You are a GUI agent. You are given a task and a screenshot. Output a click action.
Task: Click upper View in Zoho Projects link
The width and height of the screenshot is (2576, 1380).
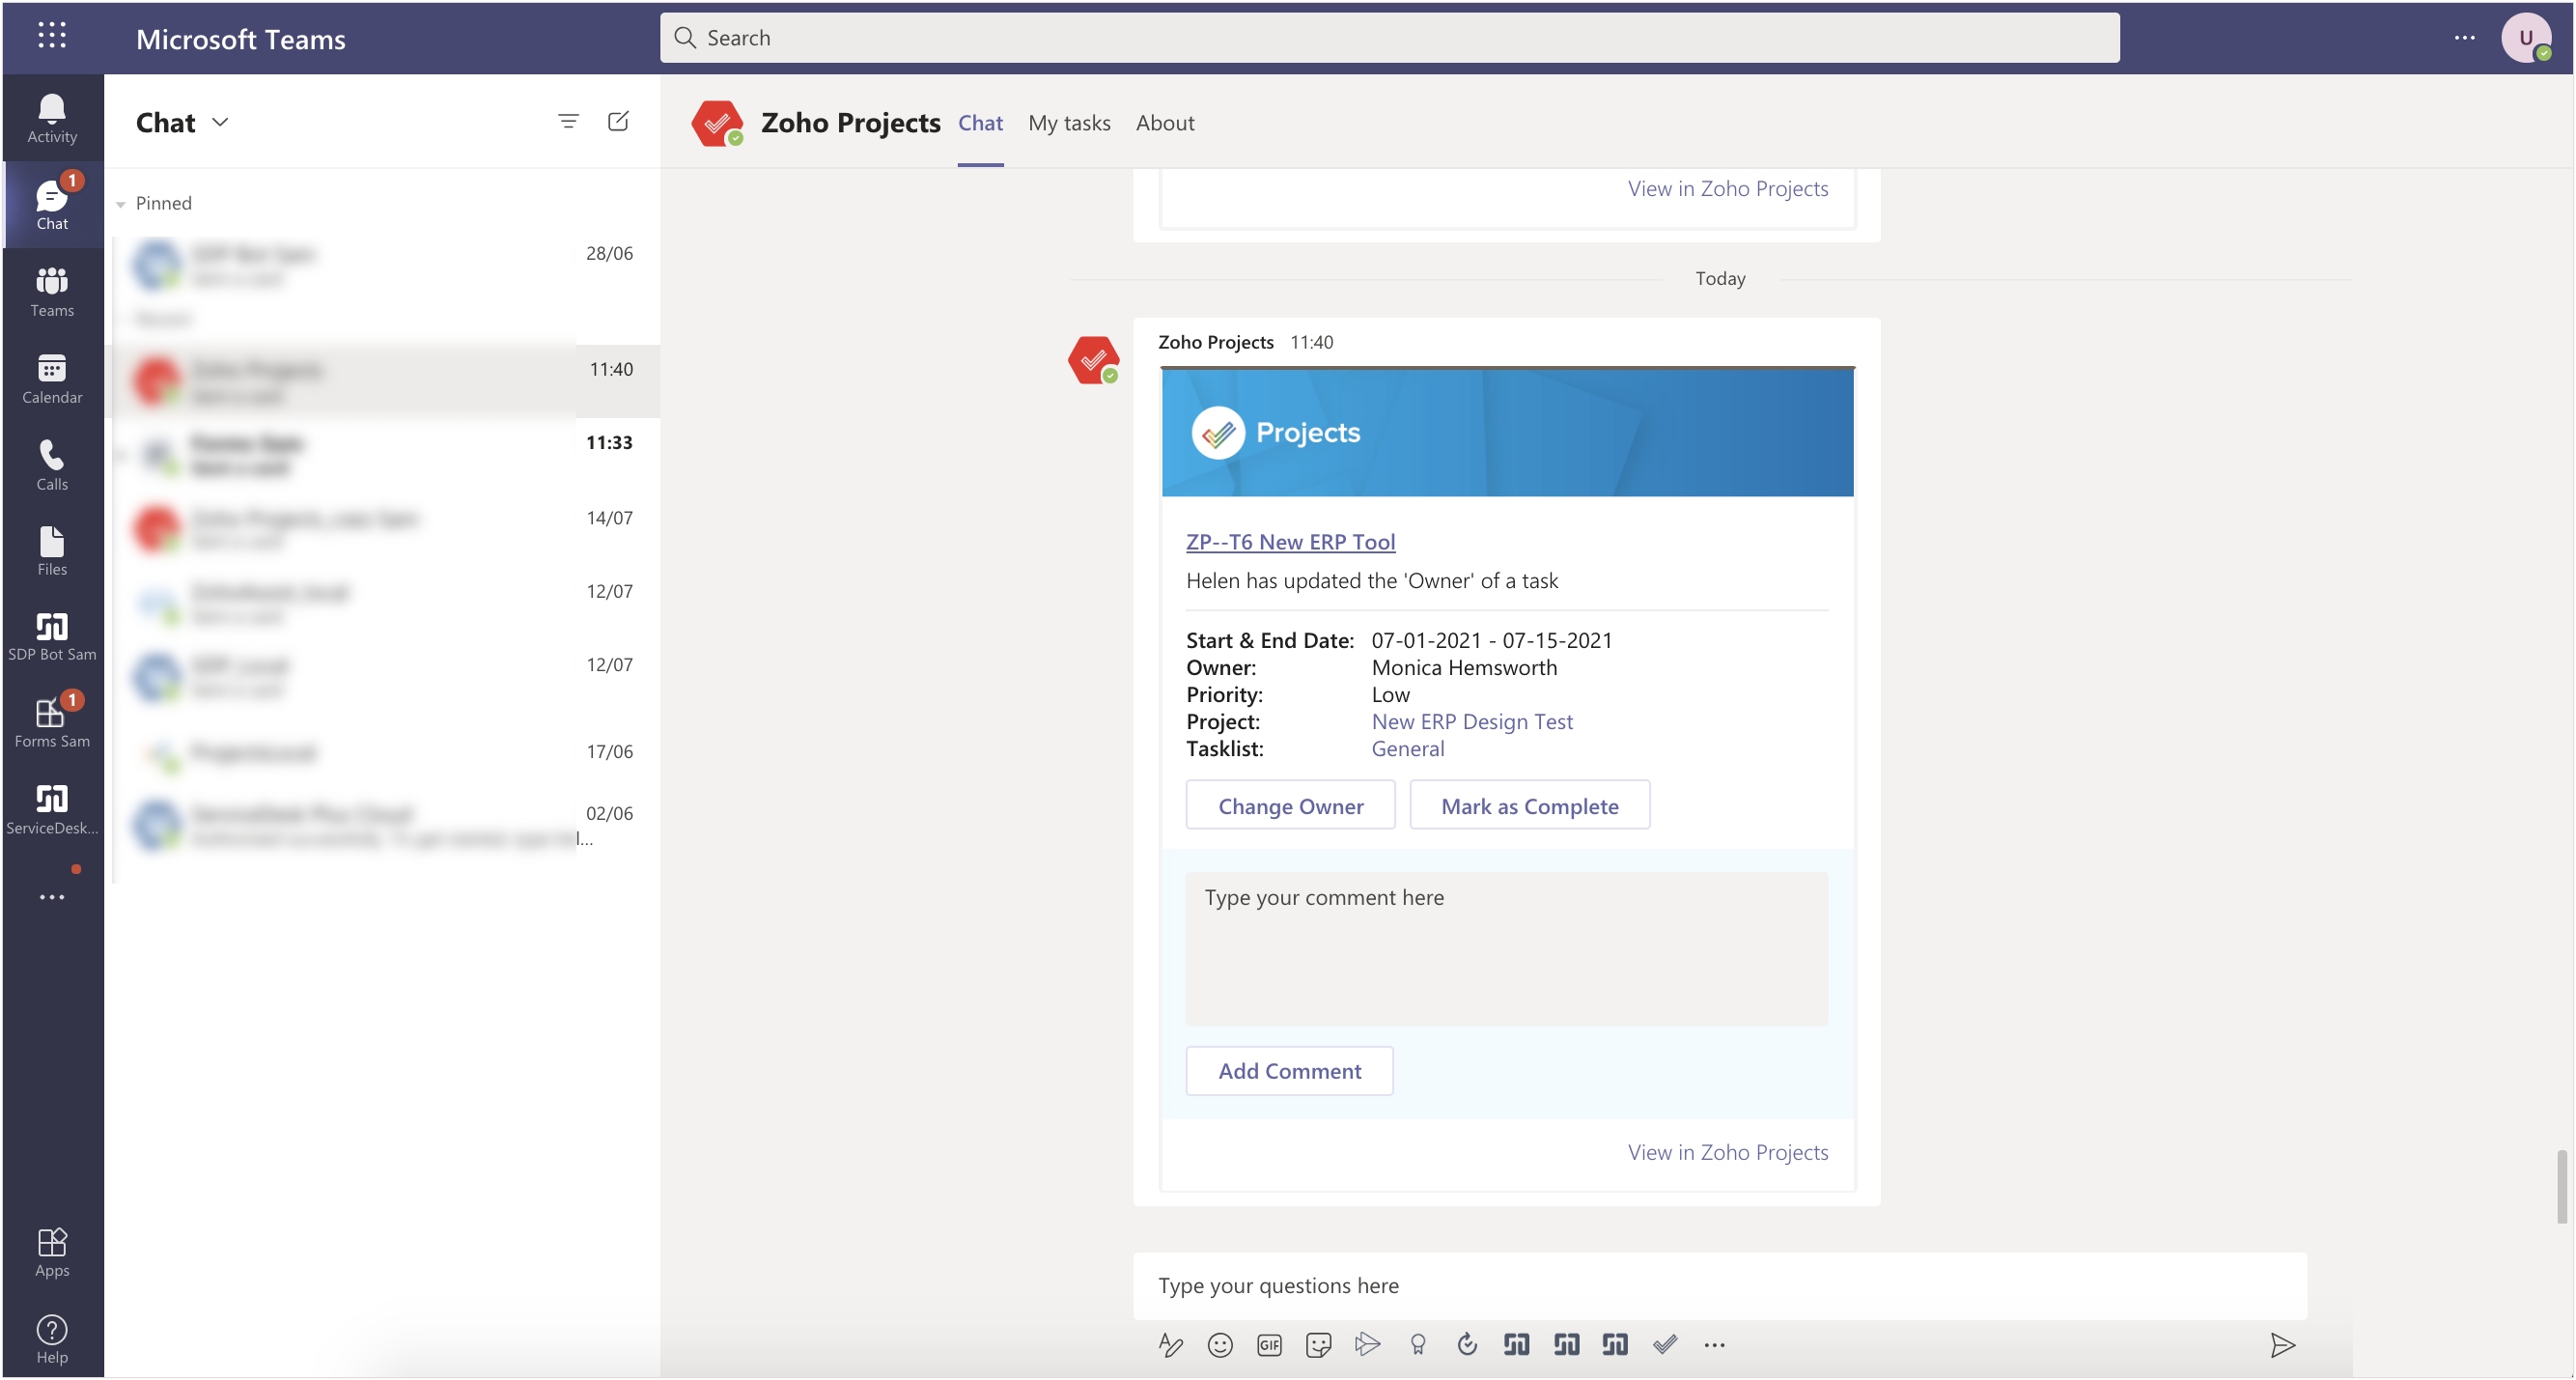click(1727, 188)
